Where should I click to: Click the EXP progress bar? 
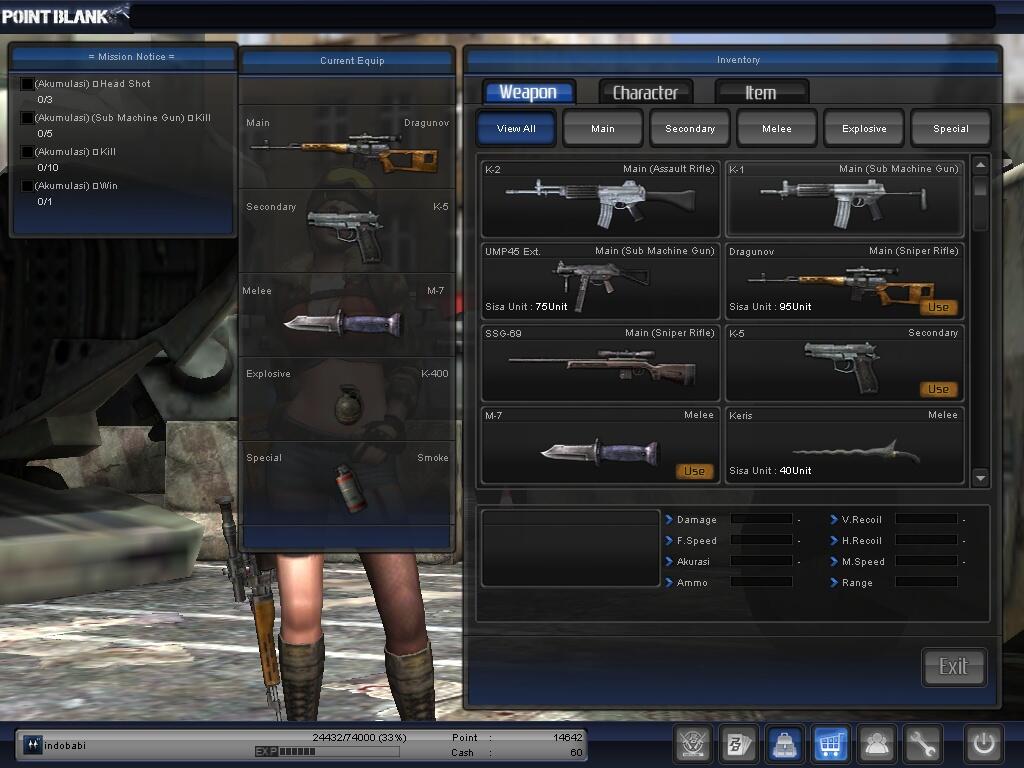click(327, 752)
